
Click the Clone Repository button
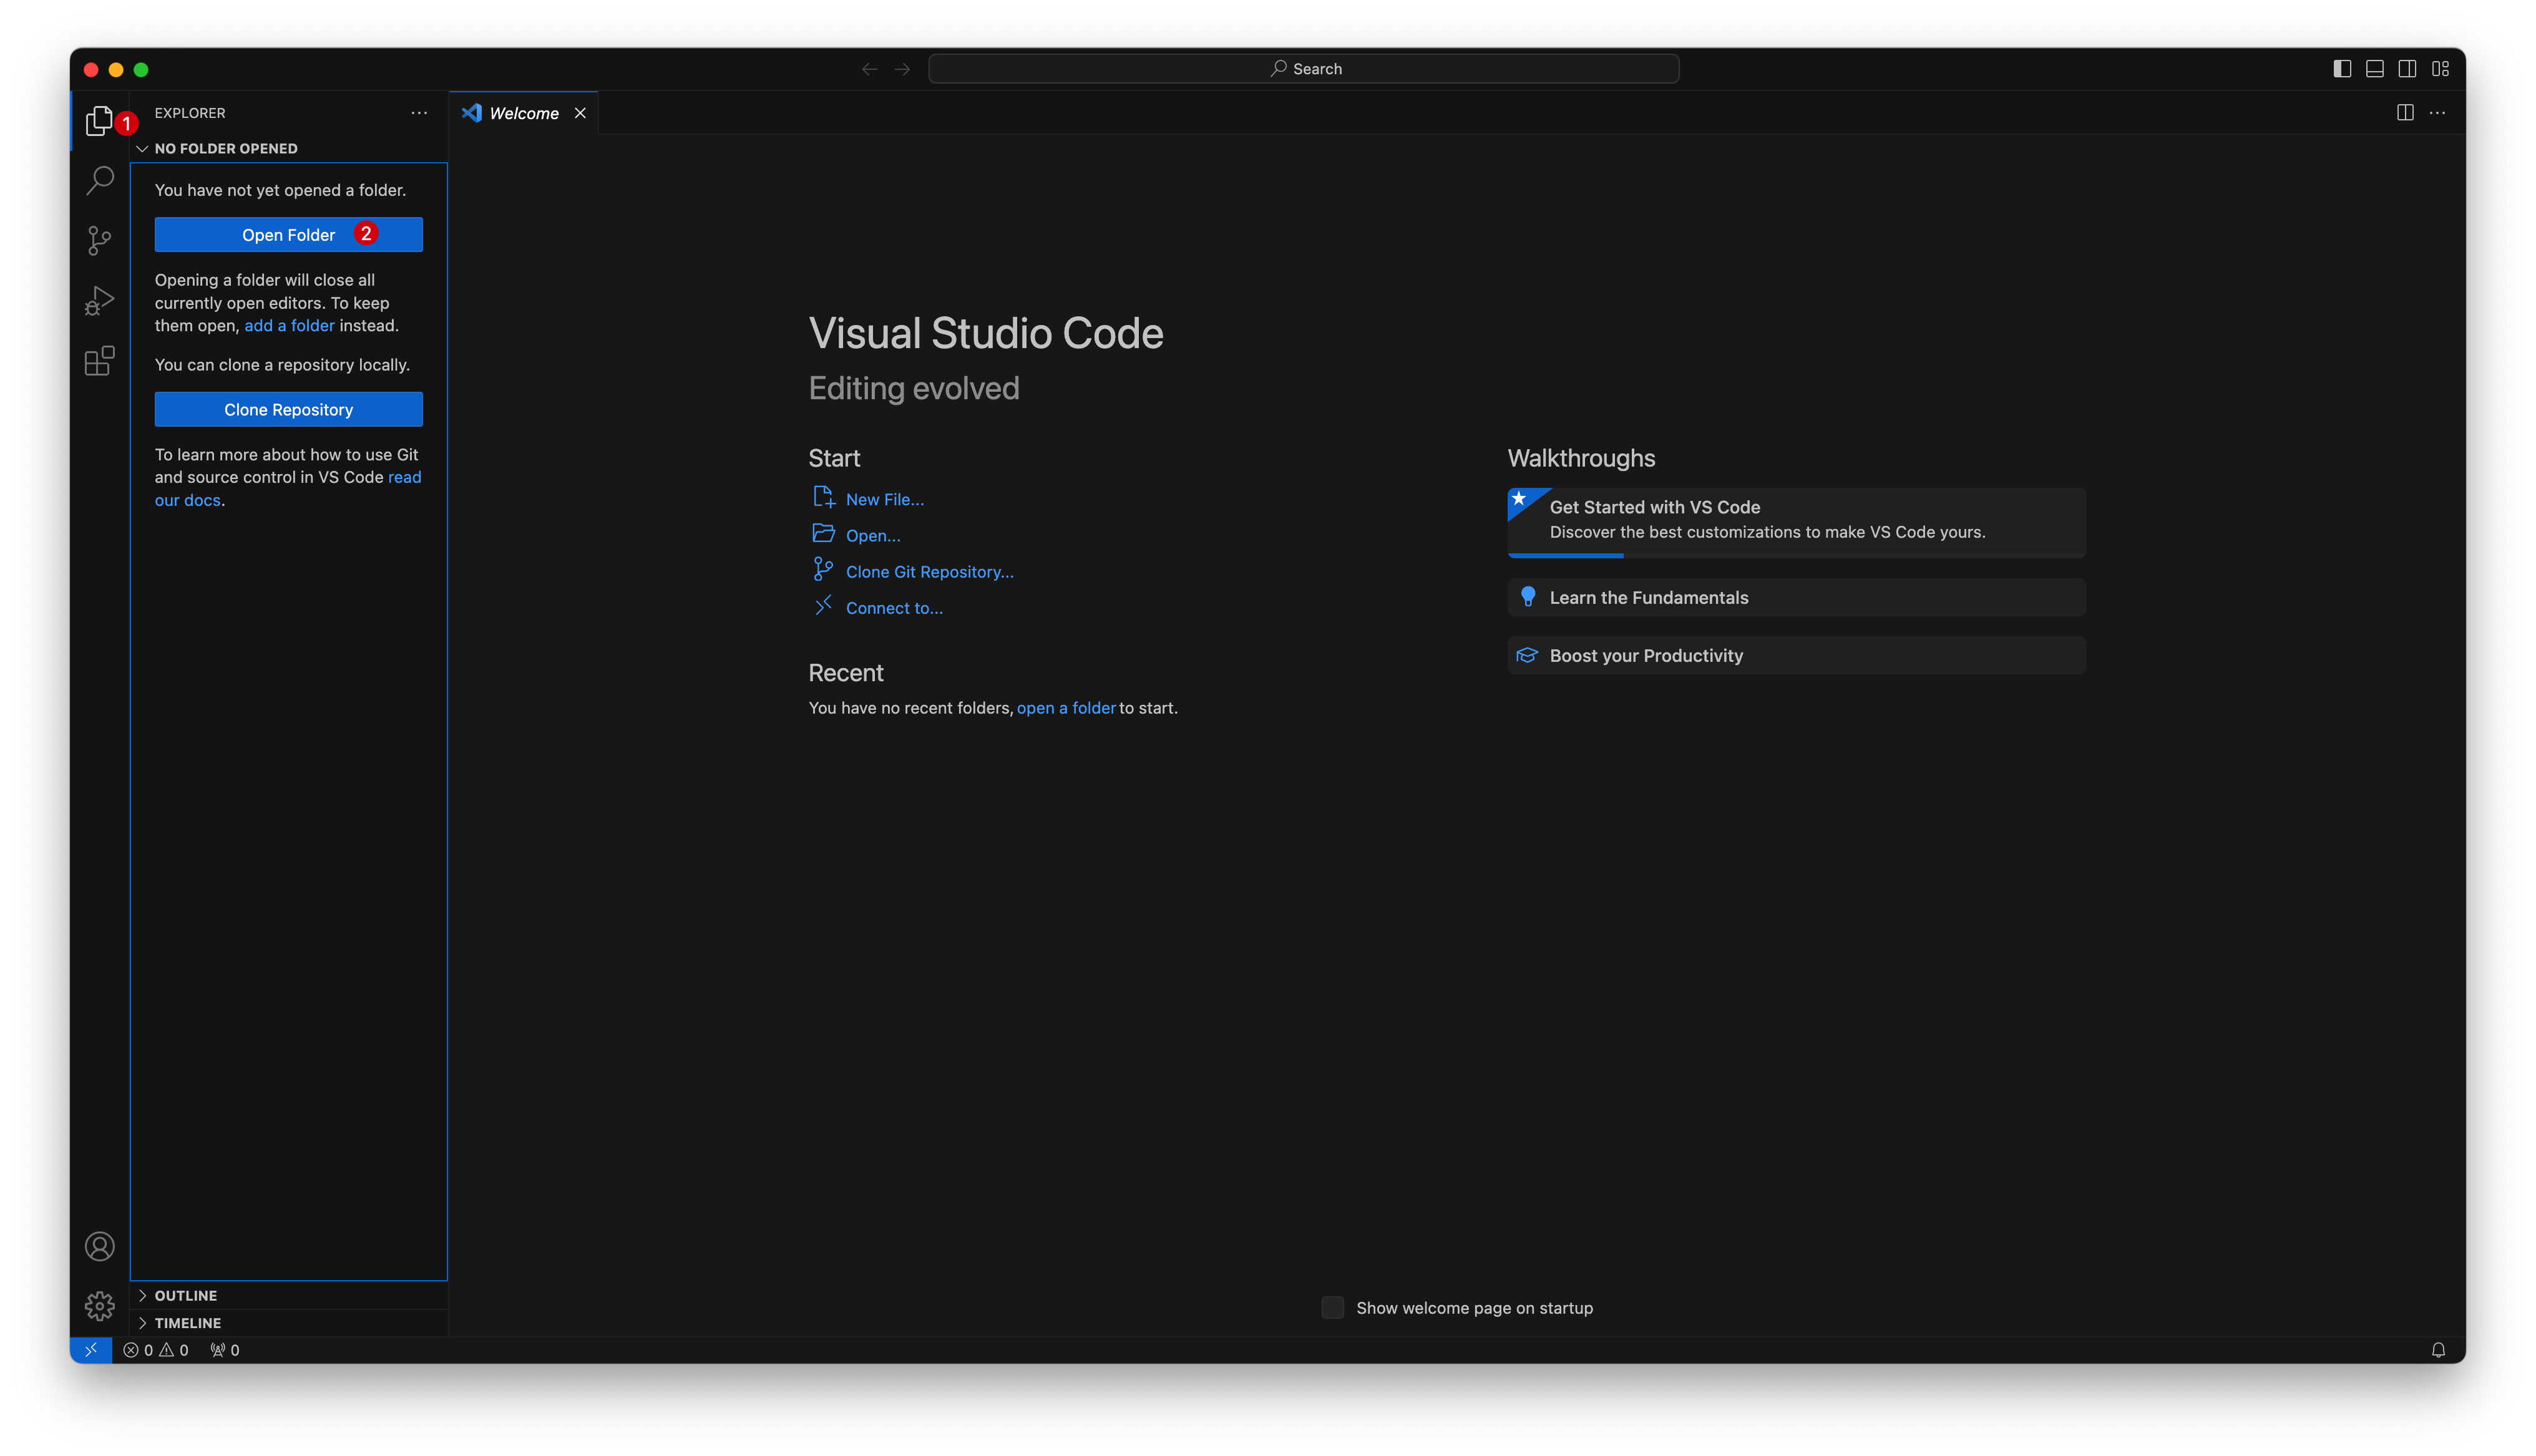tap(288, 409)
